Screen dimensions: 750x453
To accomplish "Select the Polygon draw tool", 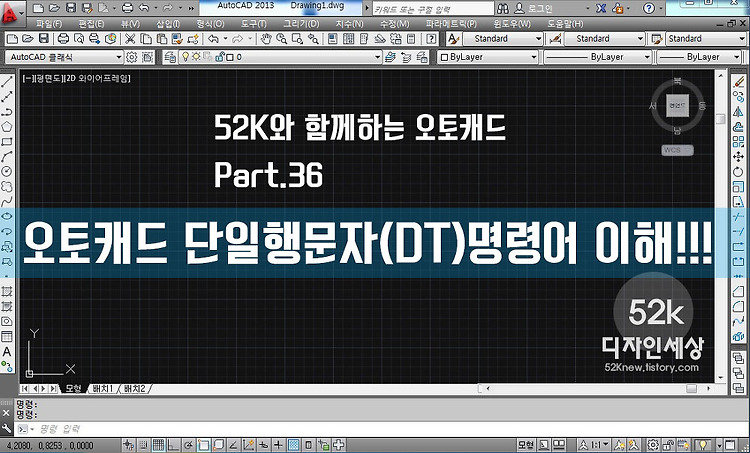I will click(7, 127).
